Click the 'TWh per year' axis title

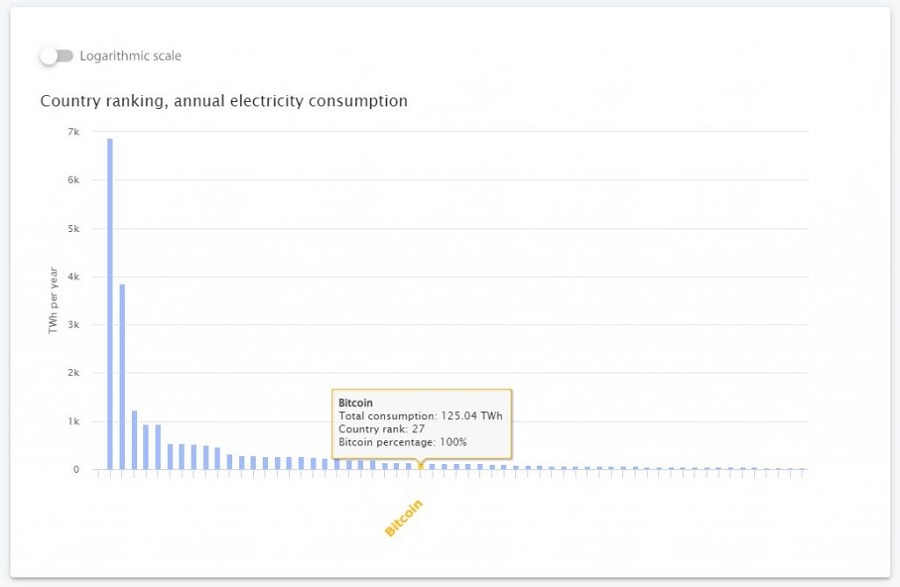pyautogui.click(x=54, y=300)
